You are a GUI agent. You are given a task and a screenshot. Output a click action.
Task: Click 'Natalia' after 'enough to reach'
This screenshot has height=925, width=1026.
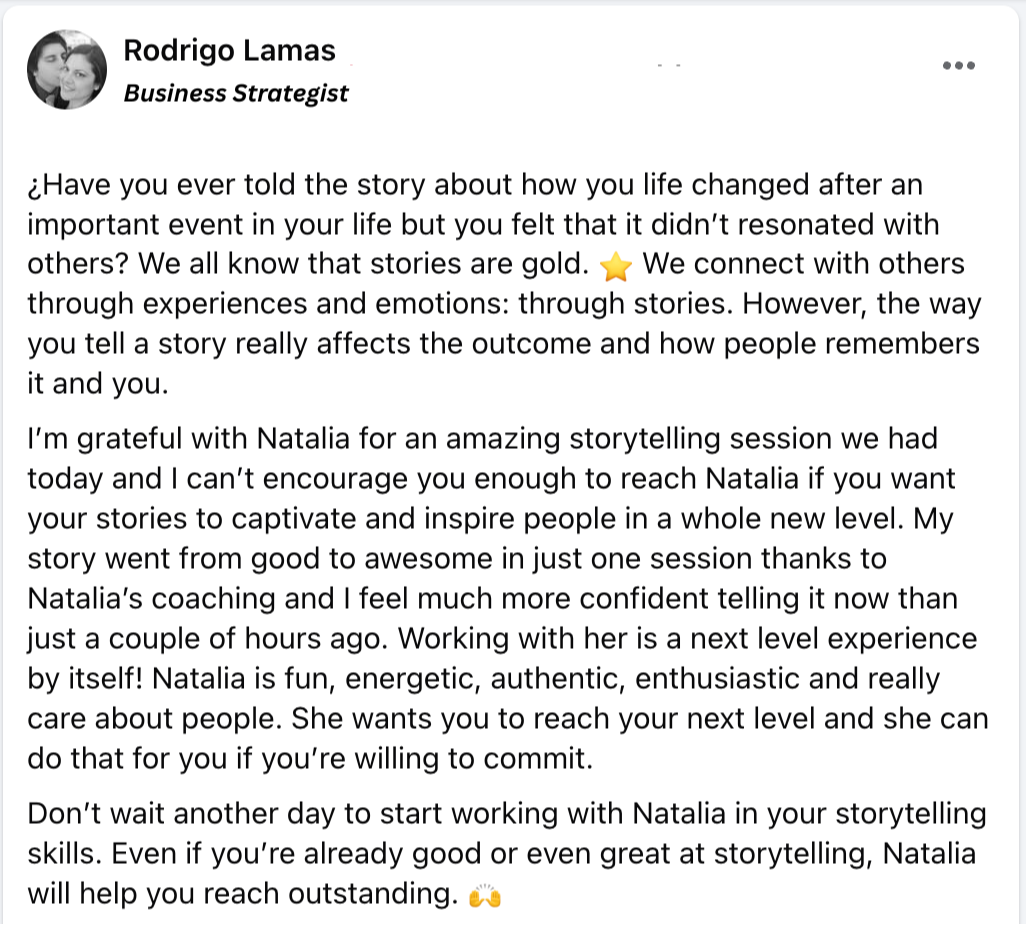pyautogui.click(x=752, y=478)
